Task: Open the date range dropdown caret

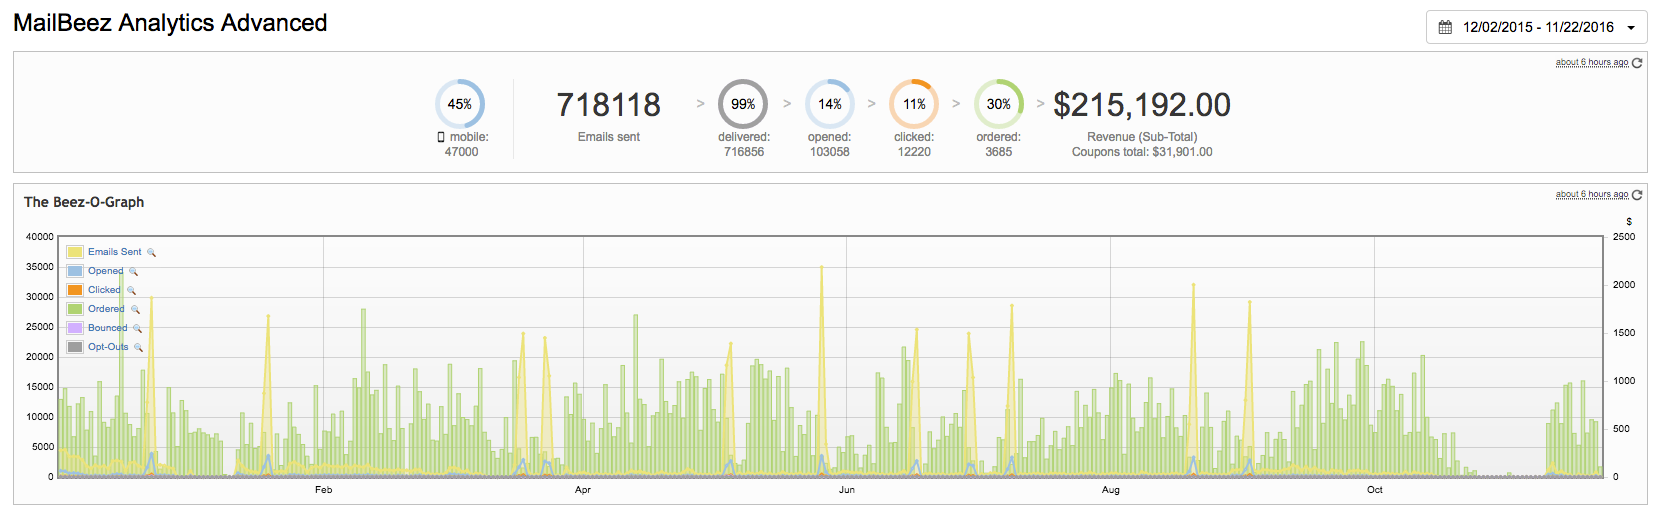Action: [x=1631, y=28]
